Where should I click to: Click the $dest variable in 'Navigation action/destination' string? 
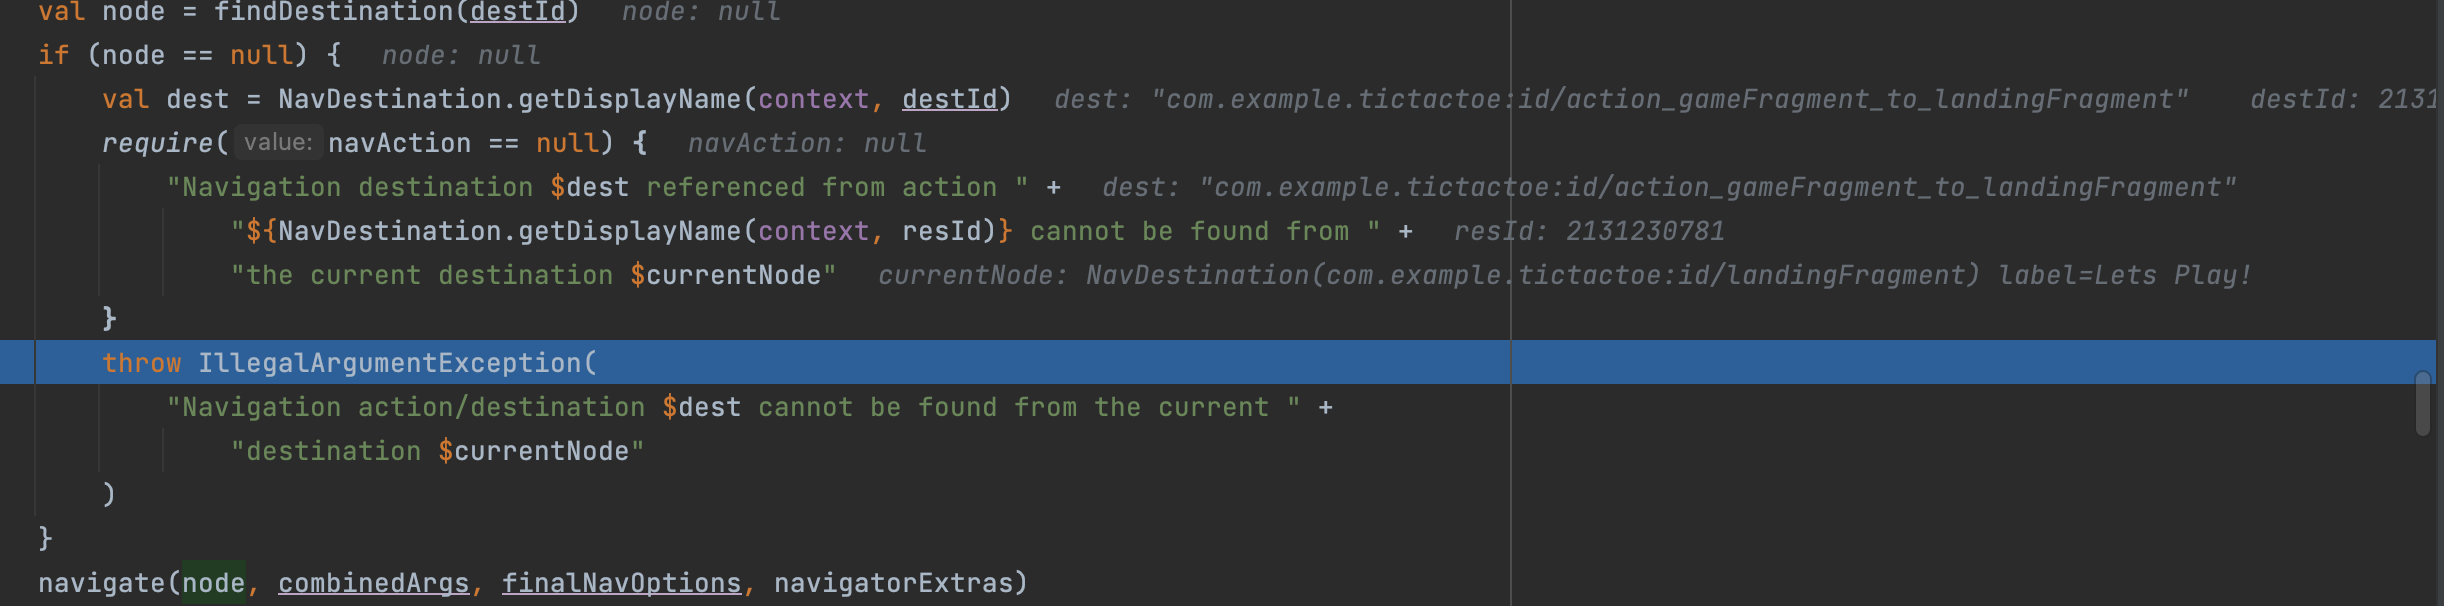coord(701,407)
